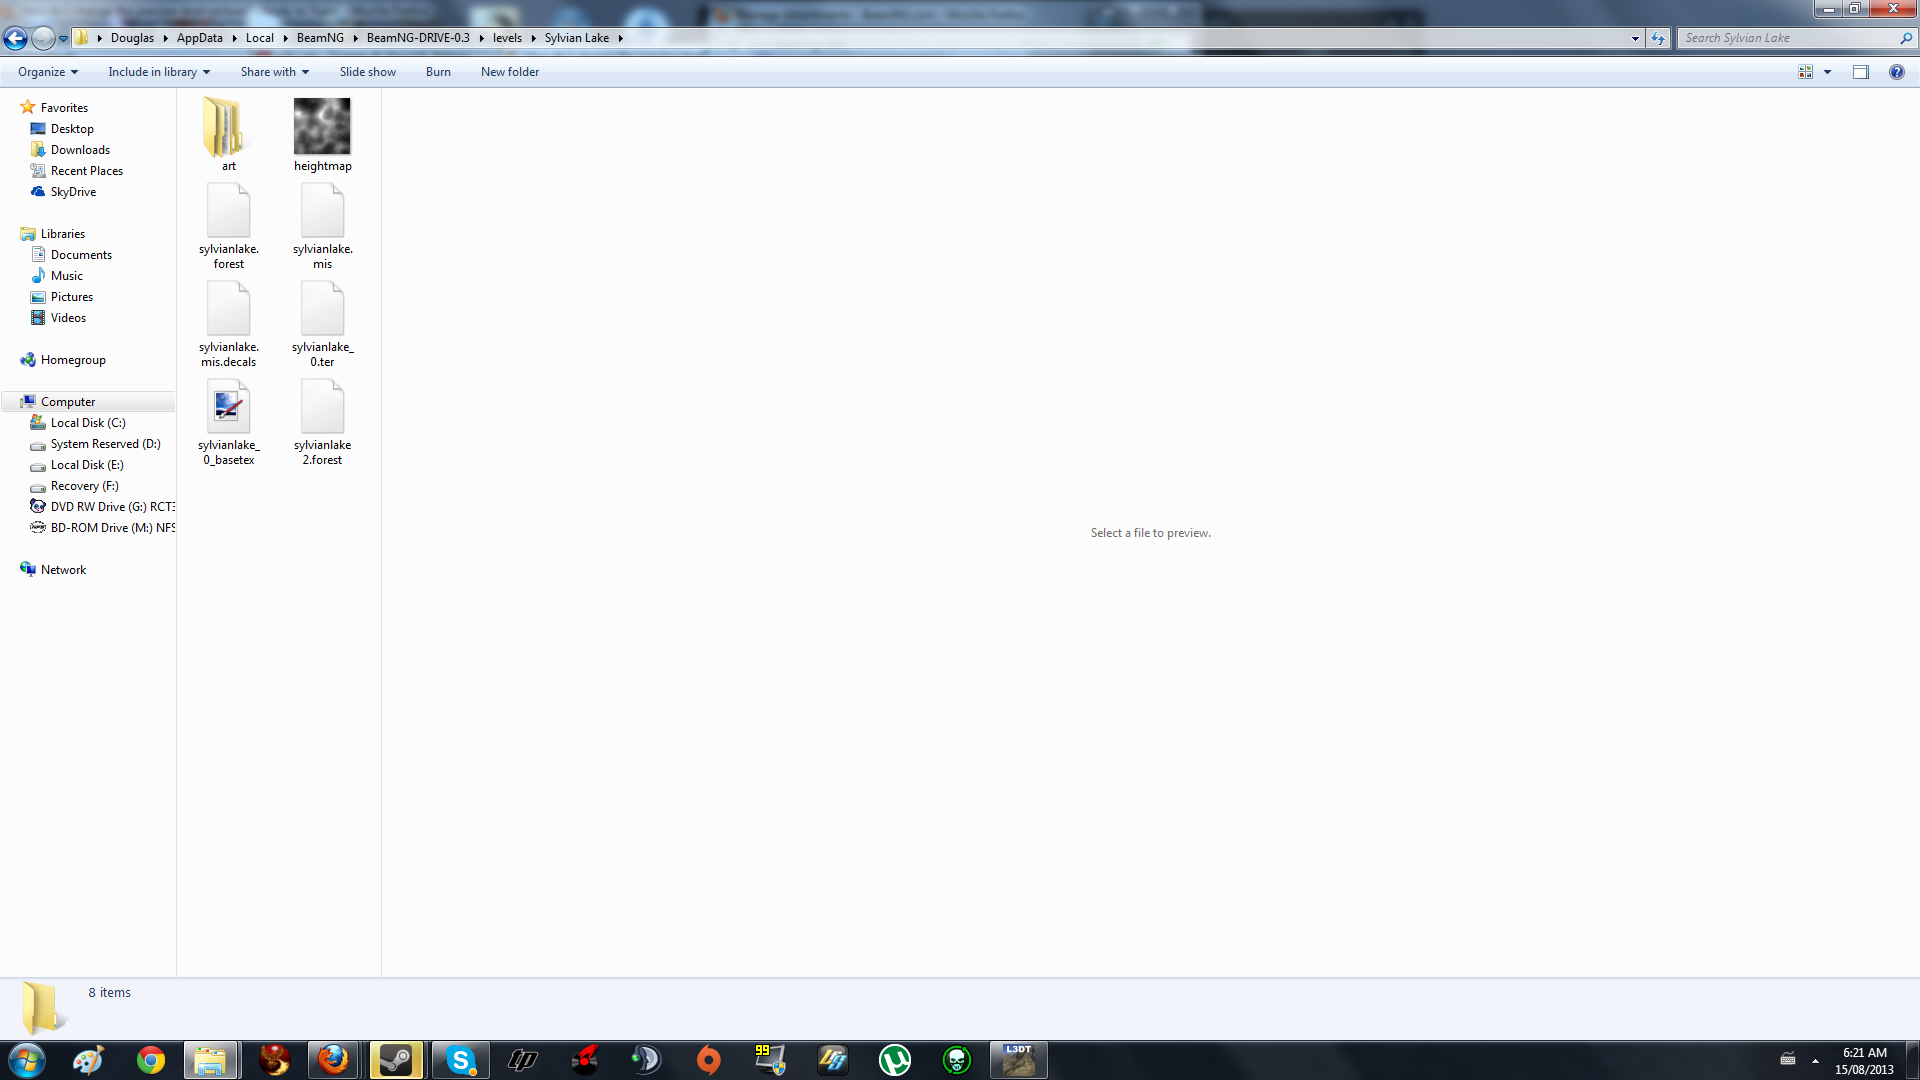The width and height of the screenshot is (1920, 1080).
Task: Open recent locations dropdown arrow
Action: (63, 39)
